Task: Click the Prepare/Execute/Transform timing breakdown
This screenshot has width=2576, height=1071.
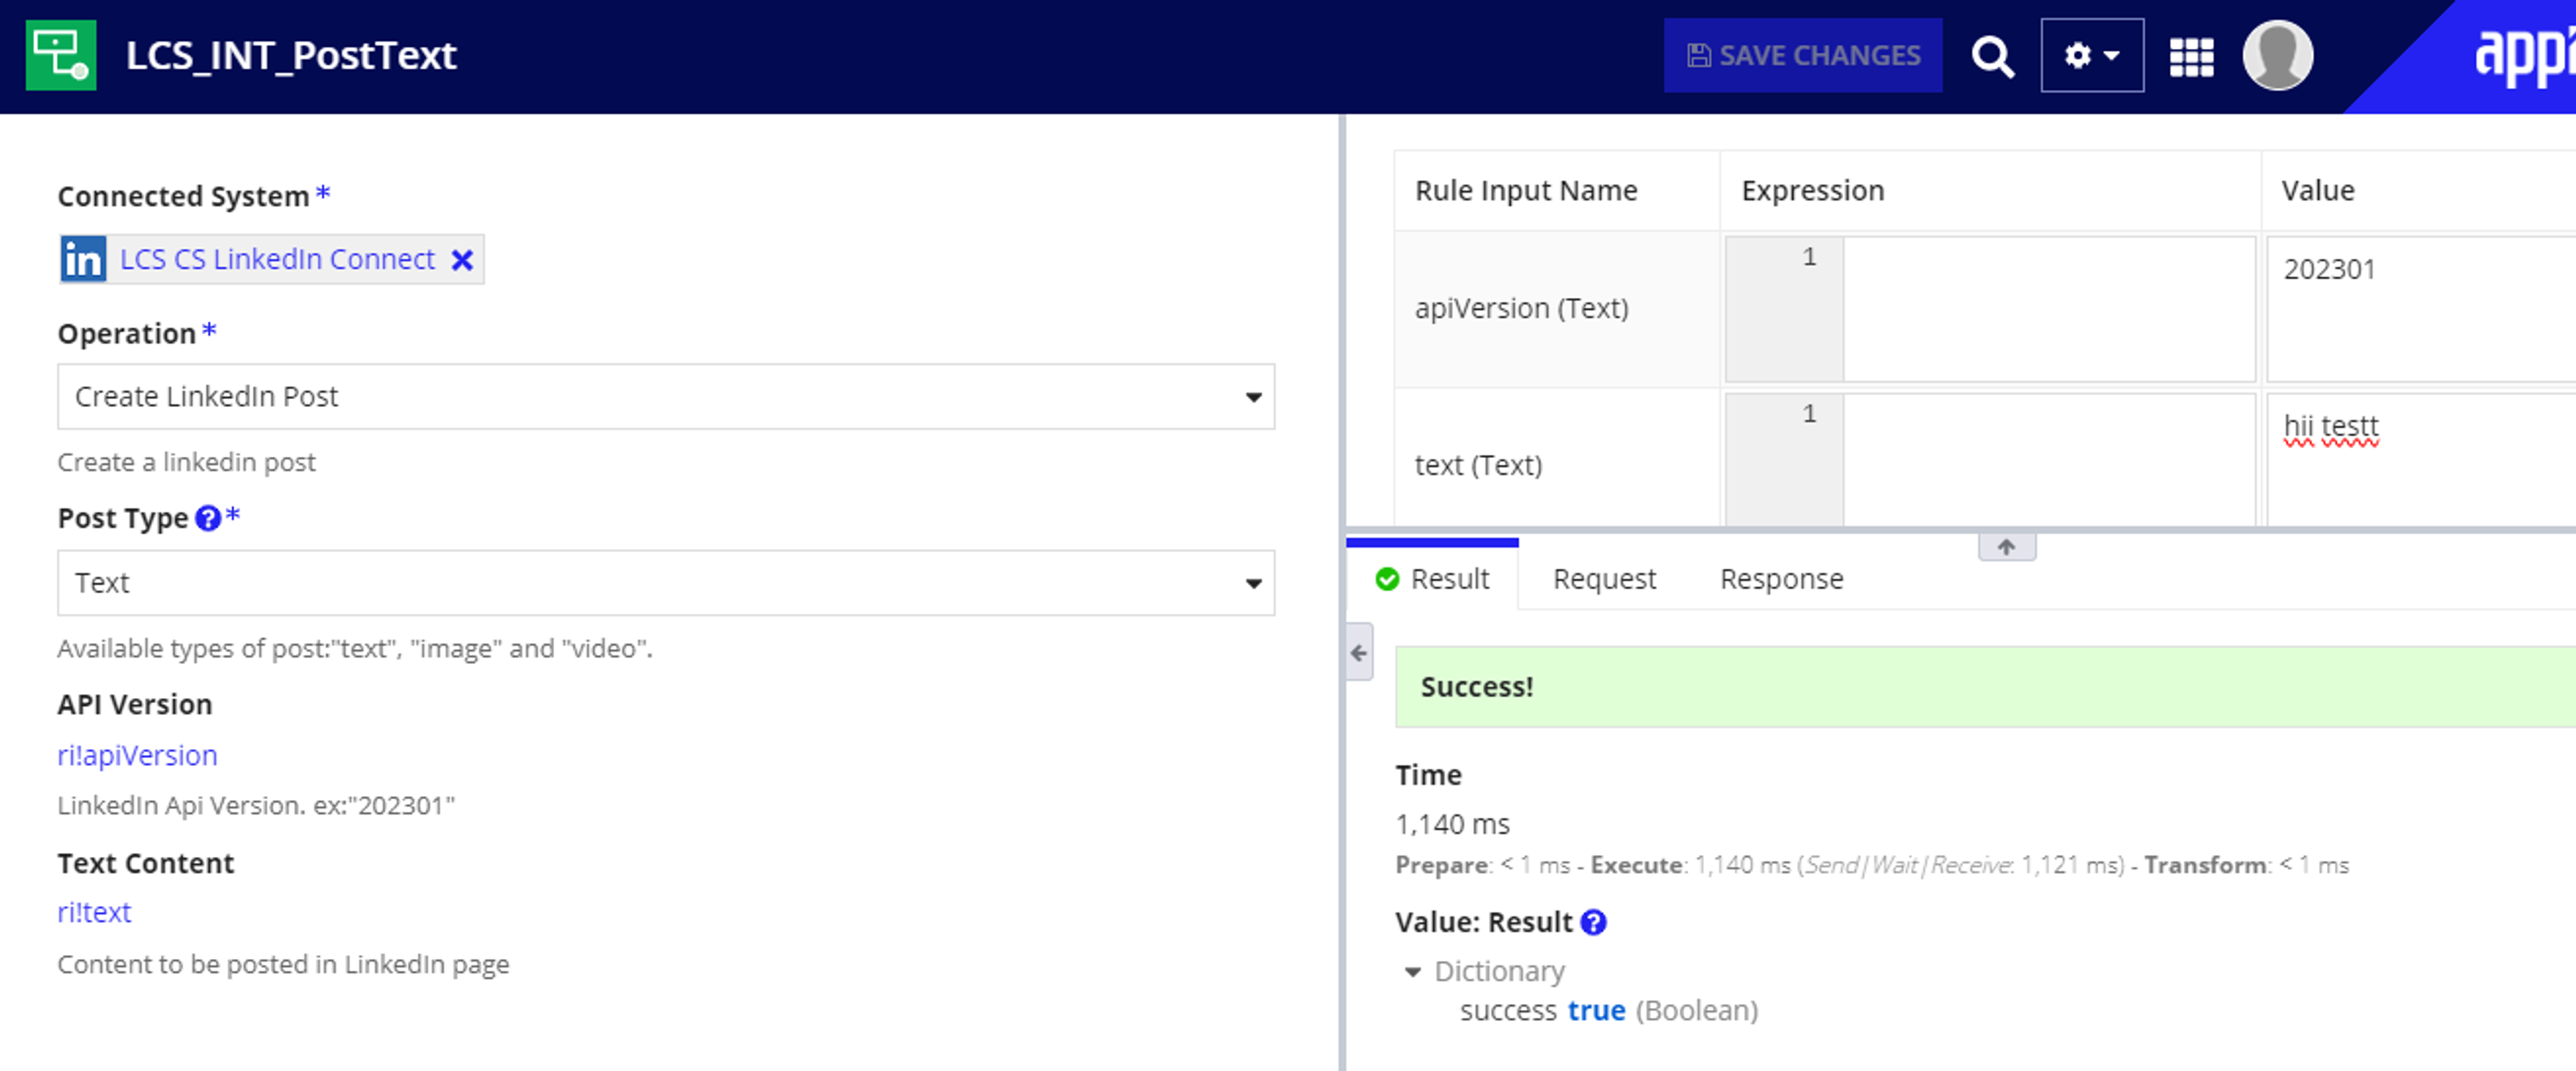Action: [x=1872, y=865]
